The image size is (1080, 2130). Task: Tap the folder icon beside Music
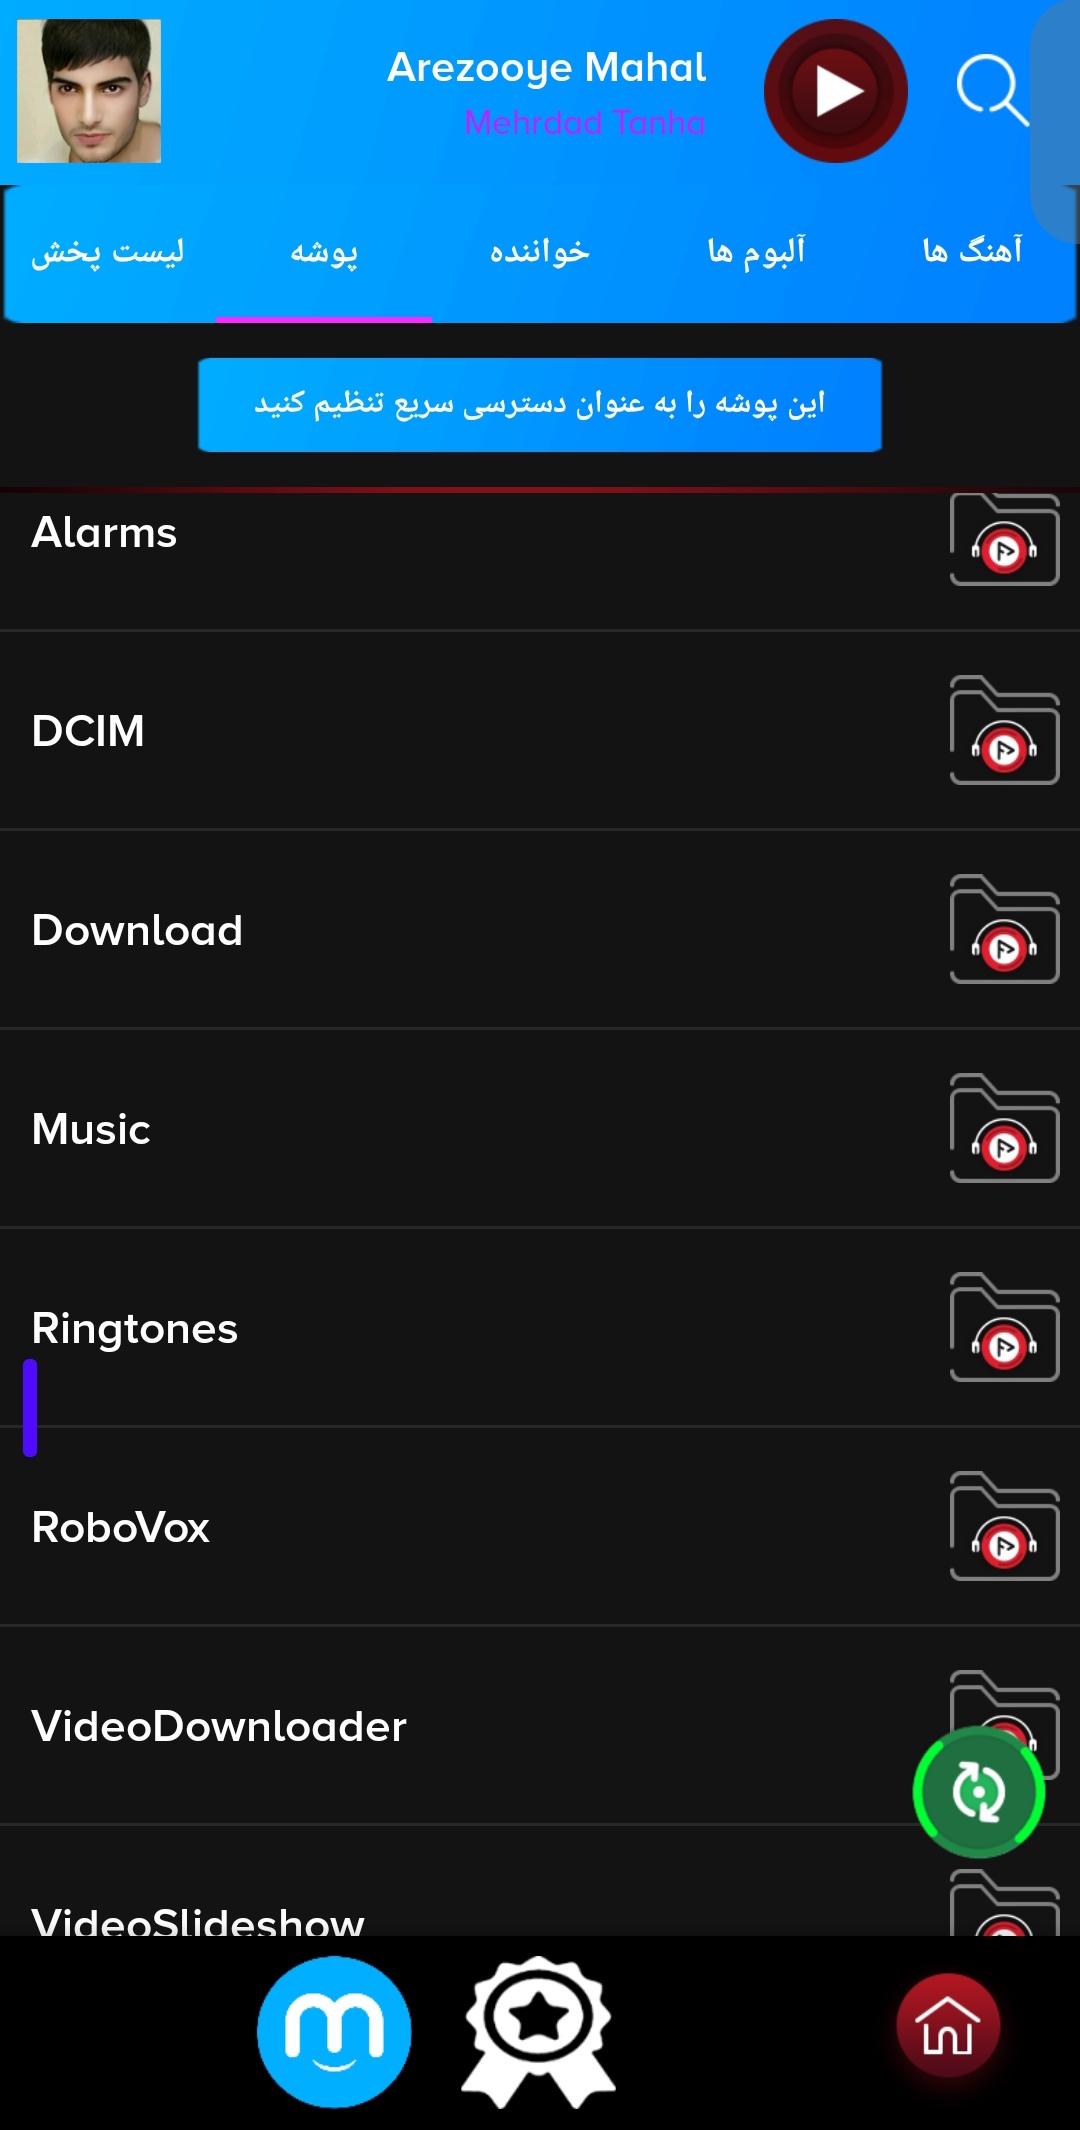click(x=1004, y=1128)
